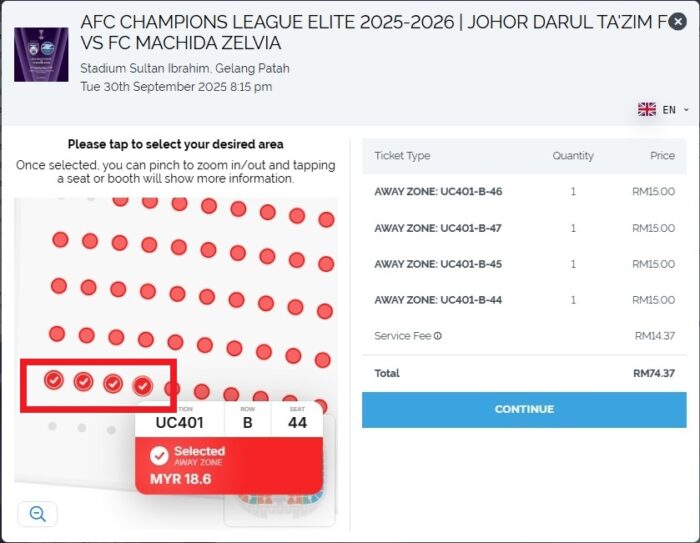The image size is (700, 543).
Task: Select the AWAY ZONE: UC401-B-46 ticket row
Action: pos(439,192)
